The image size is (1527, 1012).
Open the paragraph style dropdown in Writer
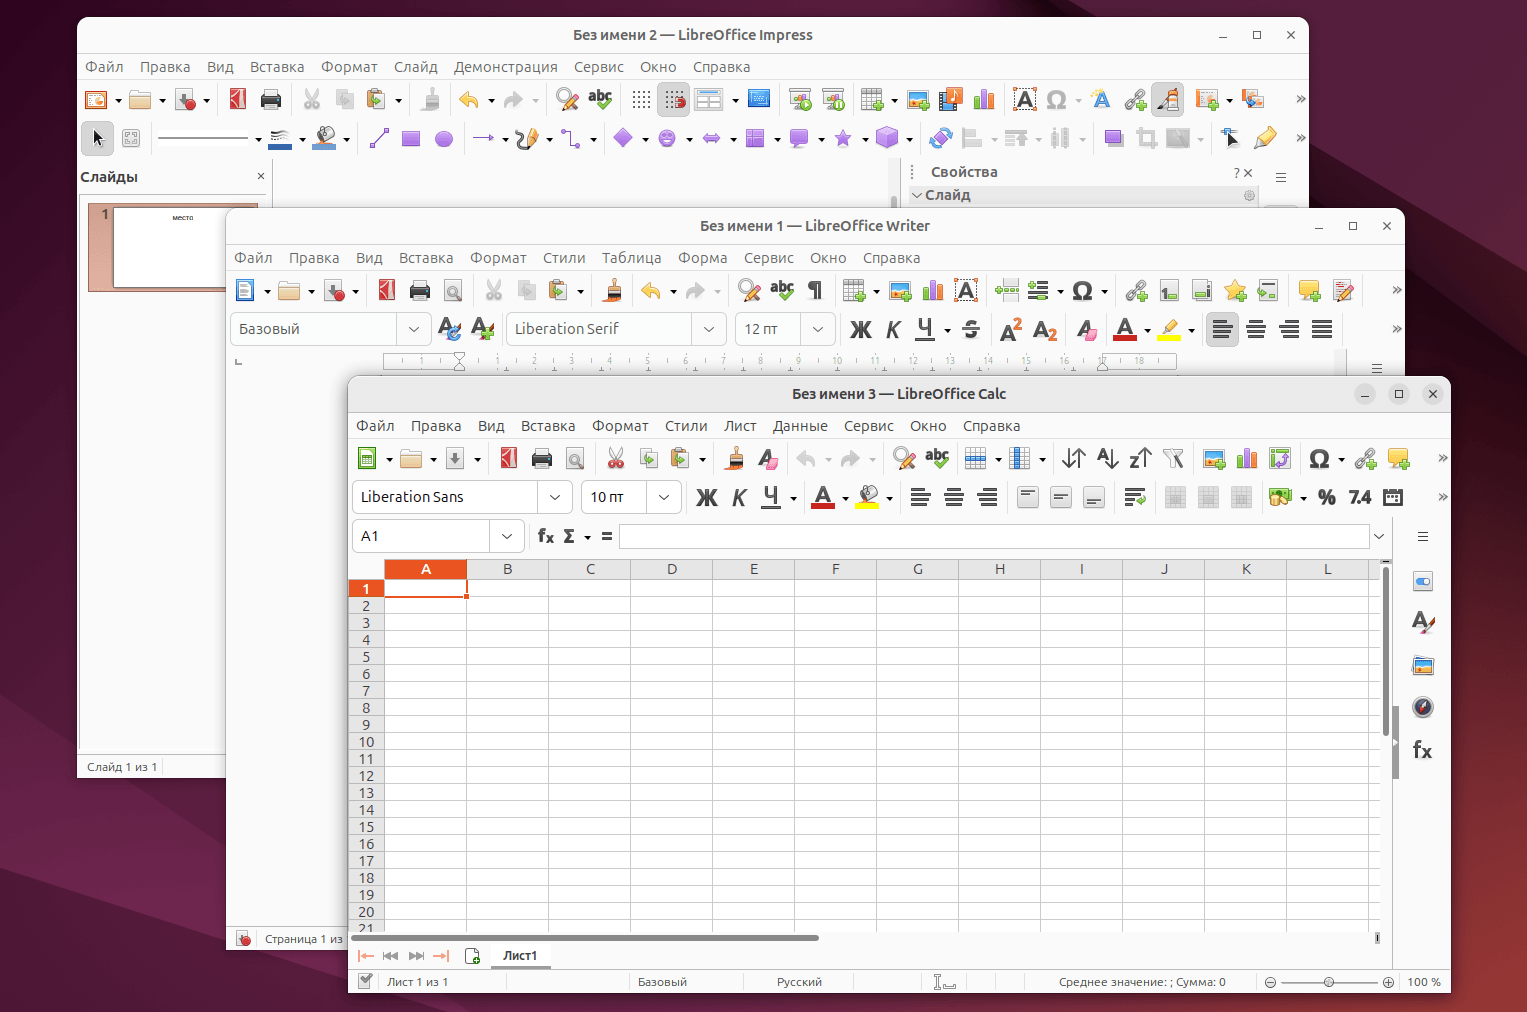(414, 329)
